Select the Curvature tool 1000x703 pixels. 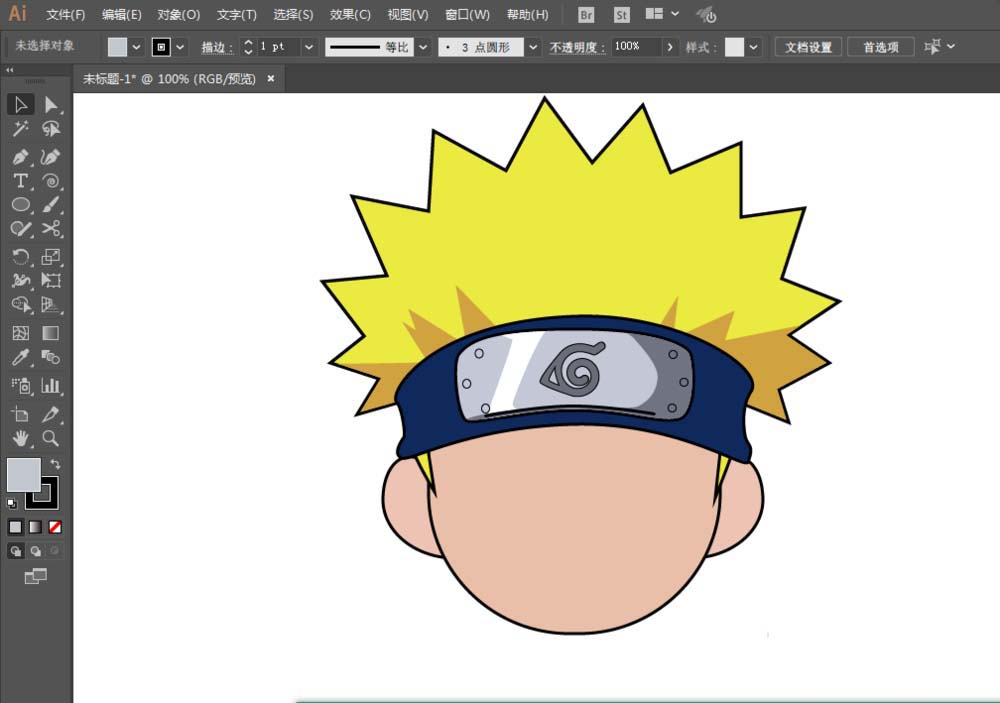click(x=51, y=157)
